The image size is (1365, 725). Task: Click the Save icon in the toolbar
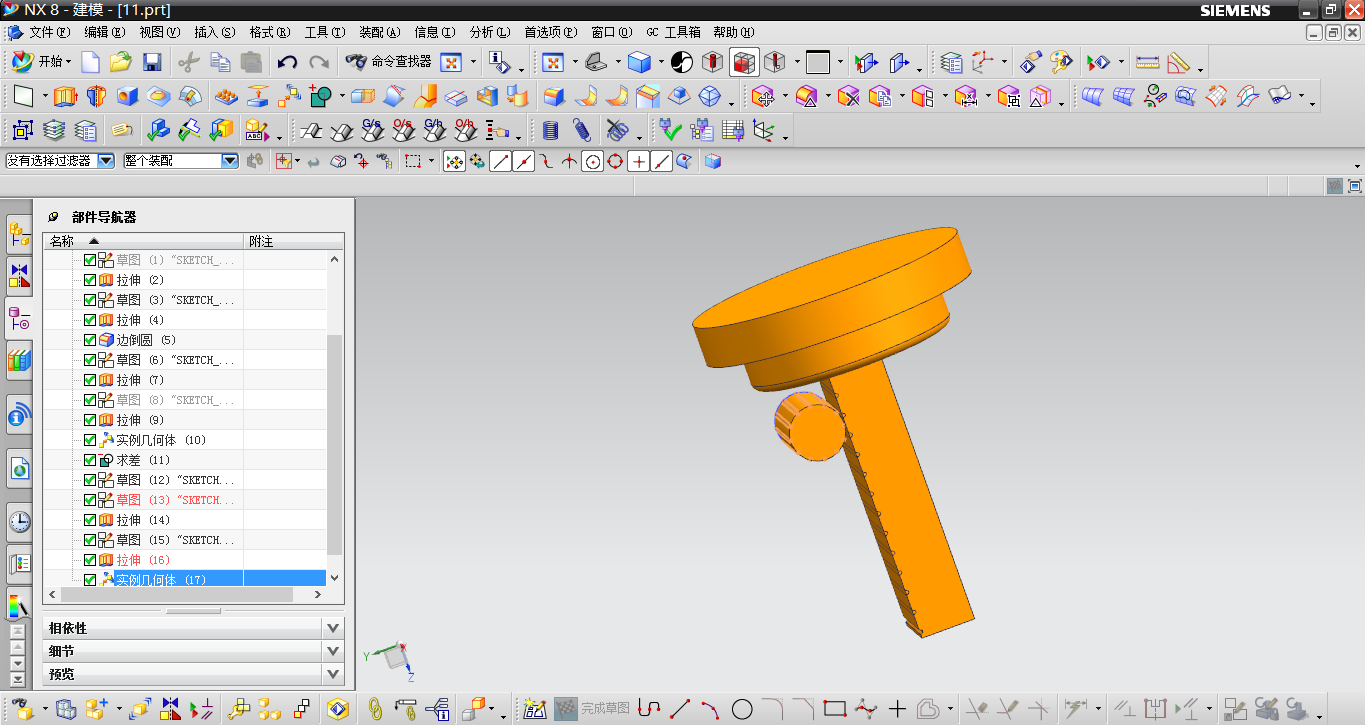click(152, 63)
